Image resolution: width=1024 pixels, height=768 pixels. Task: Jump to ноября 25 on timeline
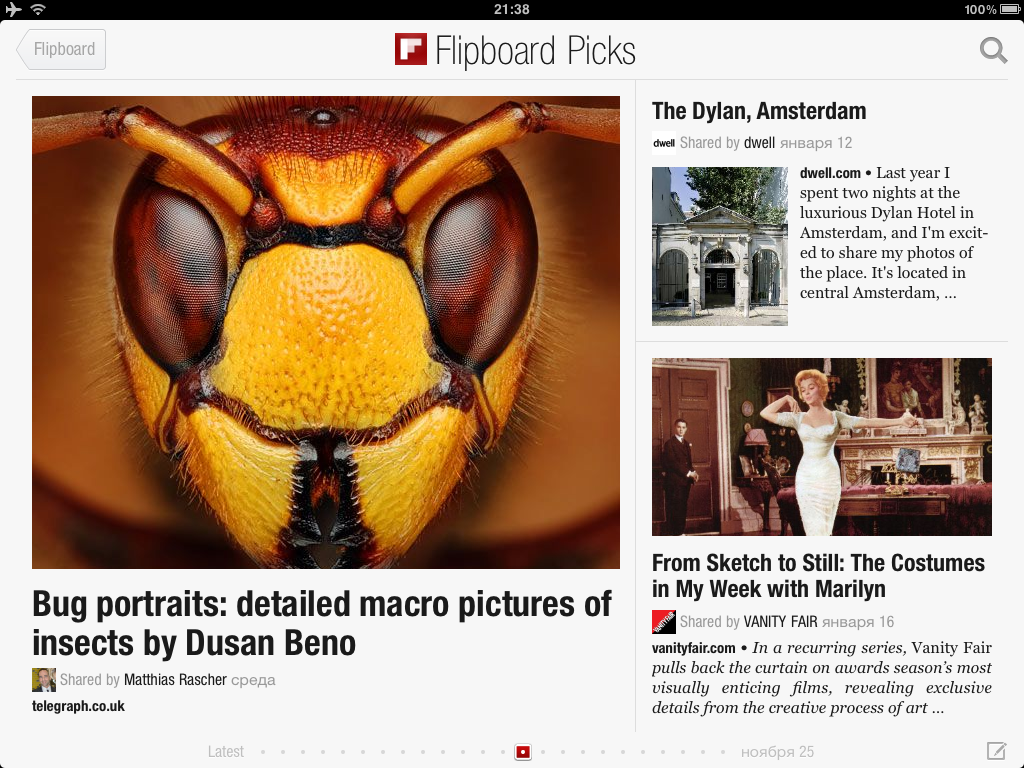(x=777, y=752)
